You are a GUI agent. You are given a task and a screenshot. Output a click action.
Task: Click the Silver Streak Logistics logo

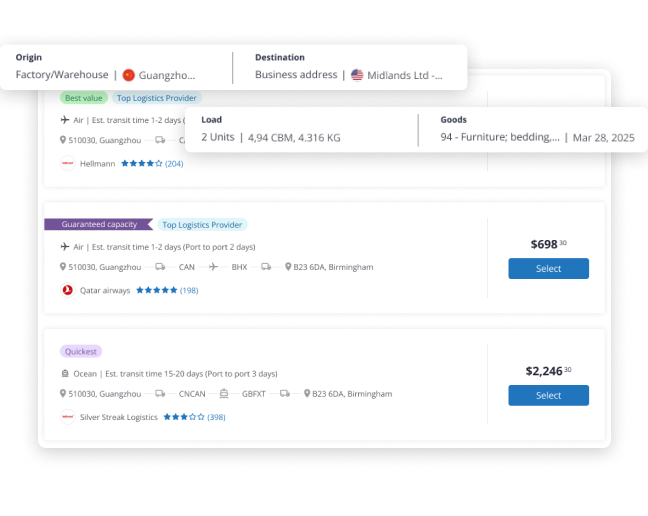coord(68,416)
